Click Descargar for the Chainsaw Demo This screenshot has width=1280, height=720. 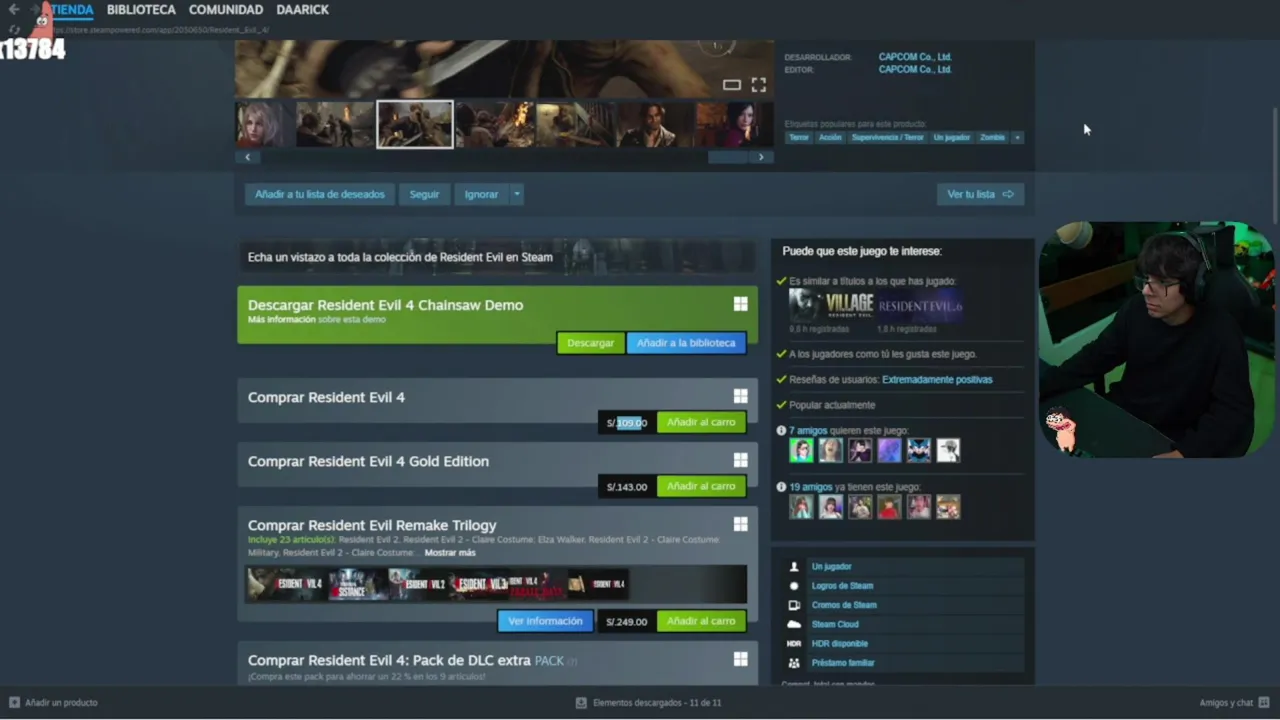coord(590,343)
